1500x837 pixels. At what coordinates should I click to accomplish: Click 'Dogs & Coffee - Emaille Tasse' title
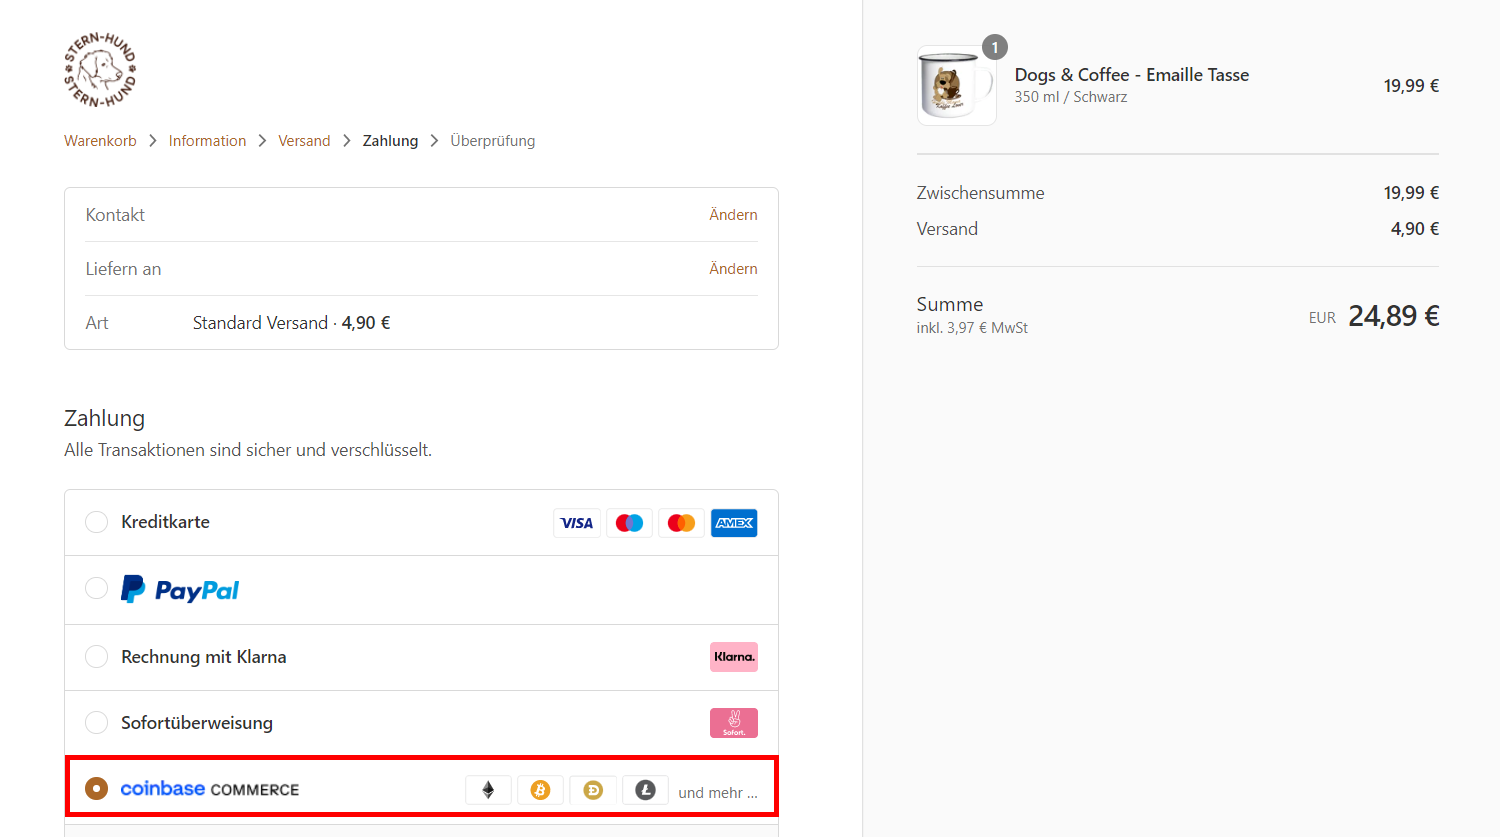(x=1132, y=75)
